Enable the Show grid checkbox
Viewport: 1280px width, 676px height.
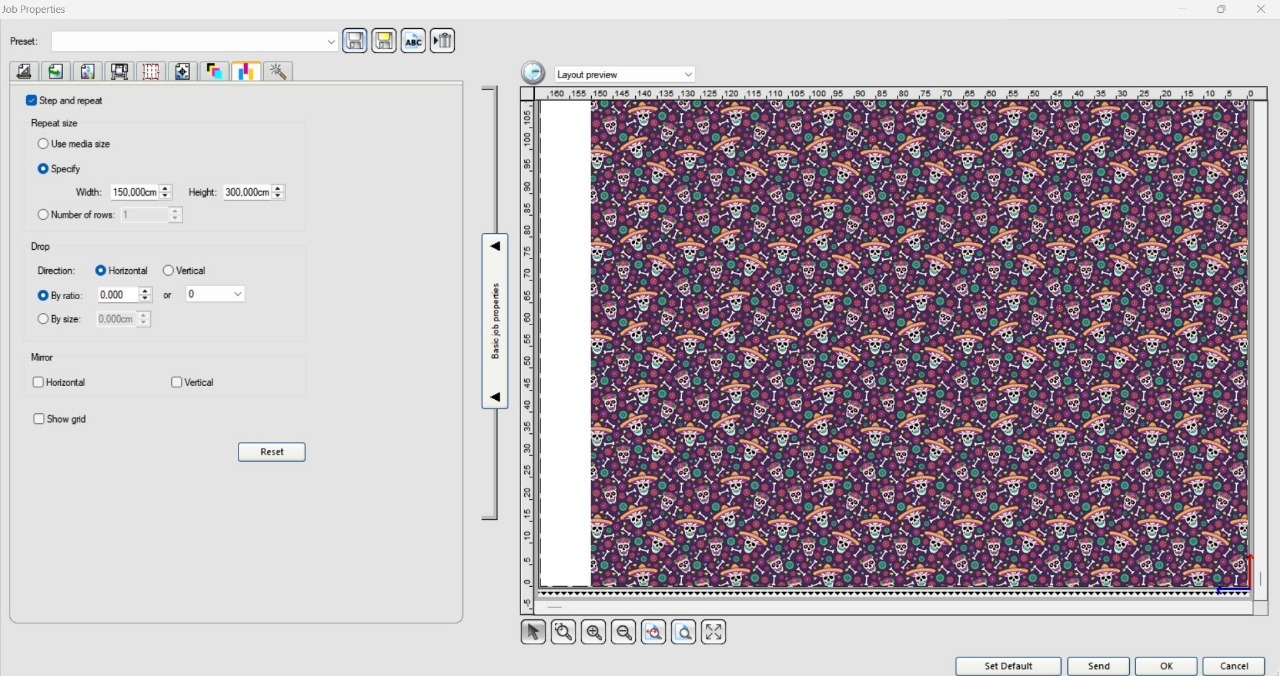[x=39, y=419]
